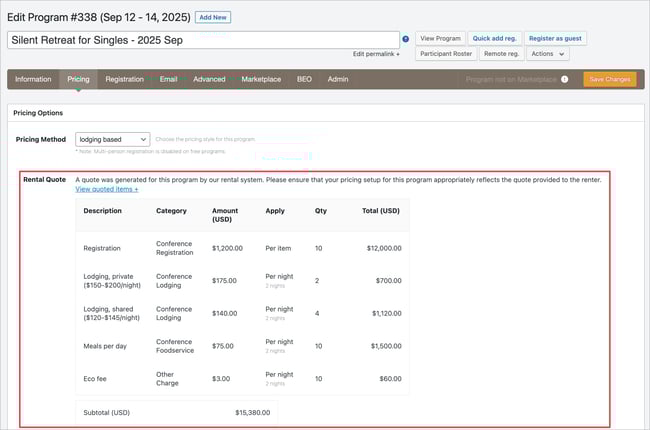This screenshot has height=430, width=650.
Task: Click the marketplace status info icon
Action: 565,79
